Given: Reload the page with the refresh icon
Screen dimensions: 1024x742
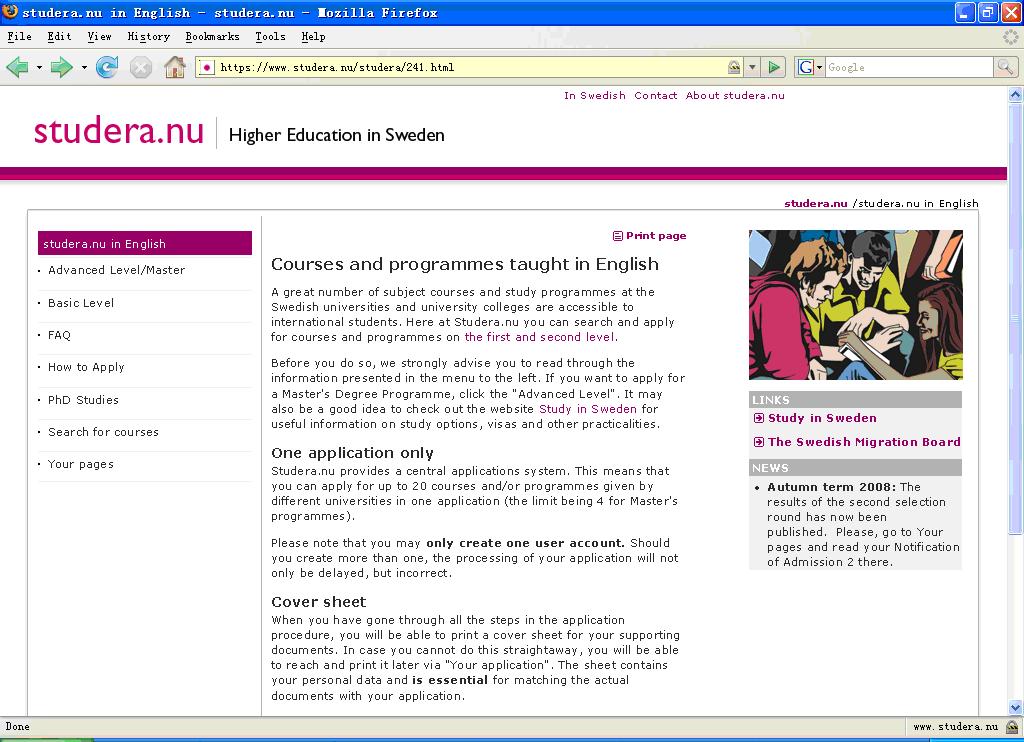Looking at the screenshot, I should click(x=106, y=67).
